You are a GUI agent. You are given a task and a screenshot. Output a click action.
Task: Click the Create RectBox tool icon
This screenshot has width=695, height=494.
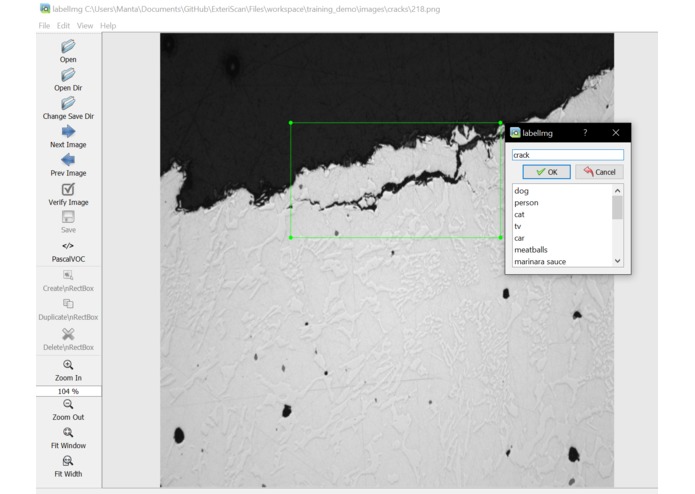tap(68, 275)
